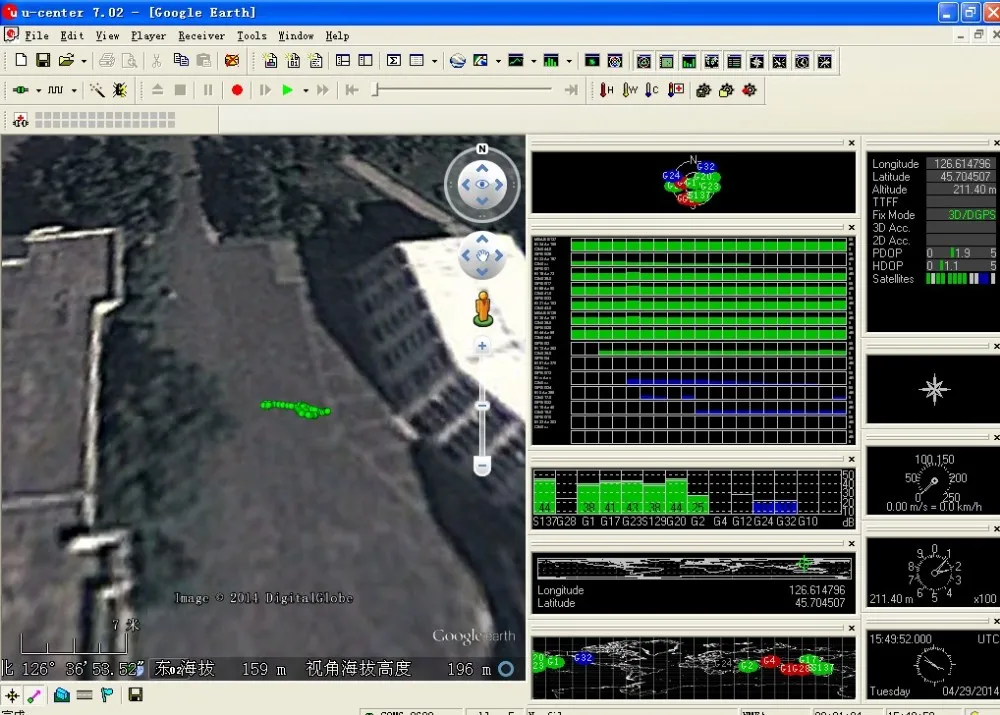
Task: Open the File menu
Action: click(x=36, y=36)
